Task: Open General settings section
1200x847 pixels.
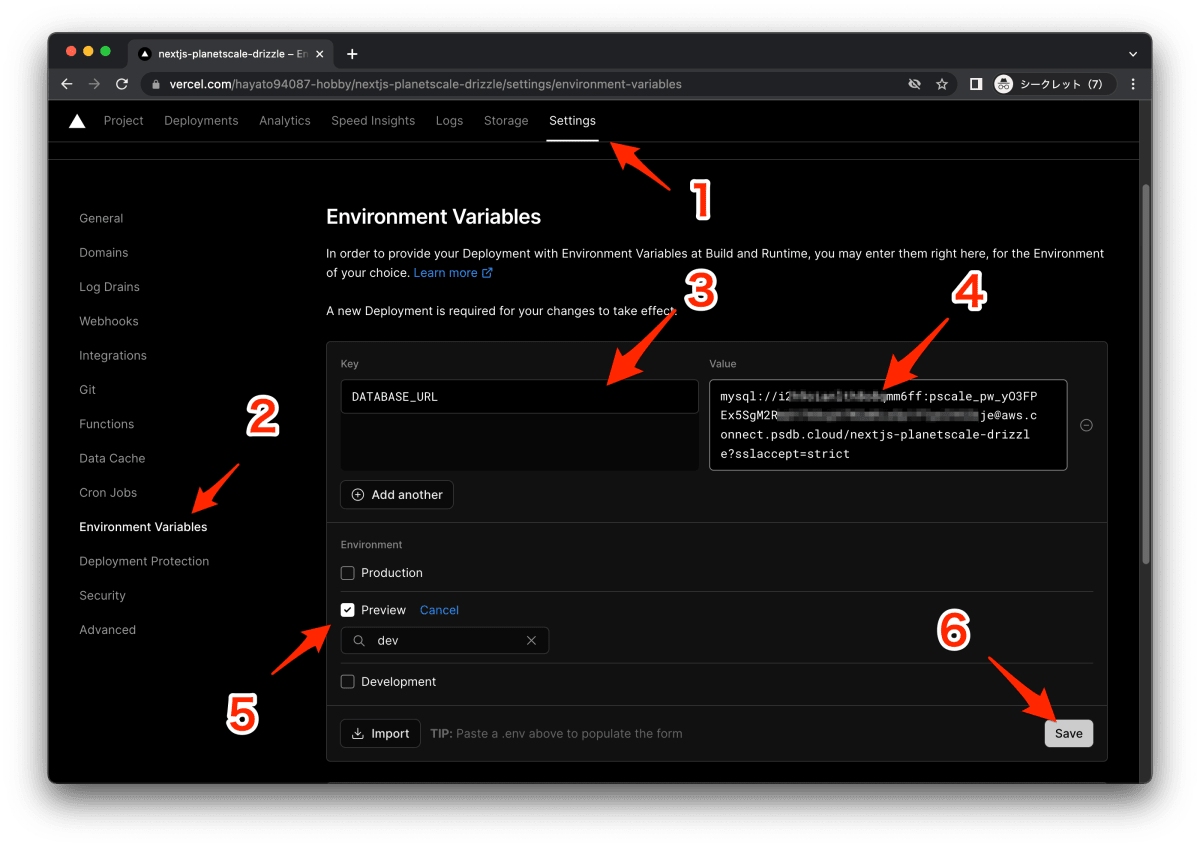Action: point(101,218)
